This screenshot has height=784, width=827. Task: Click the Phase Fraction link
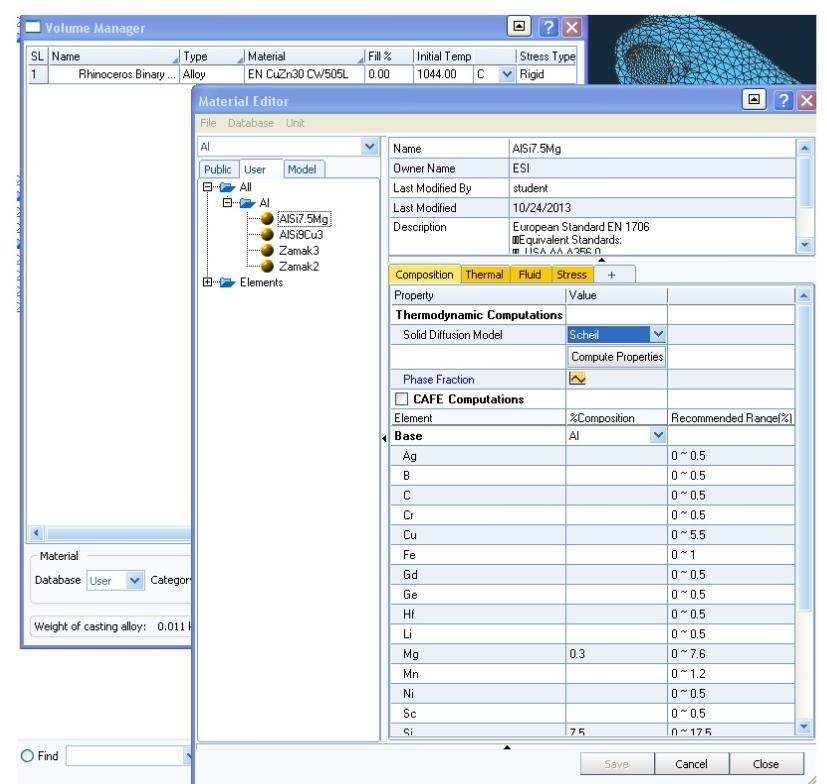[439, 379]
